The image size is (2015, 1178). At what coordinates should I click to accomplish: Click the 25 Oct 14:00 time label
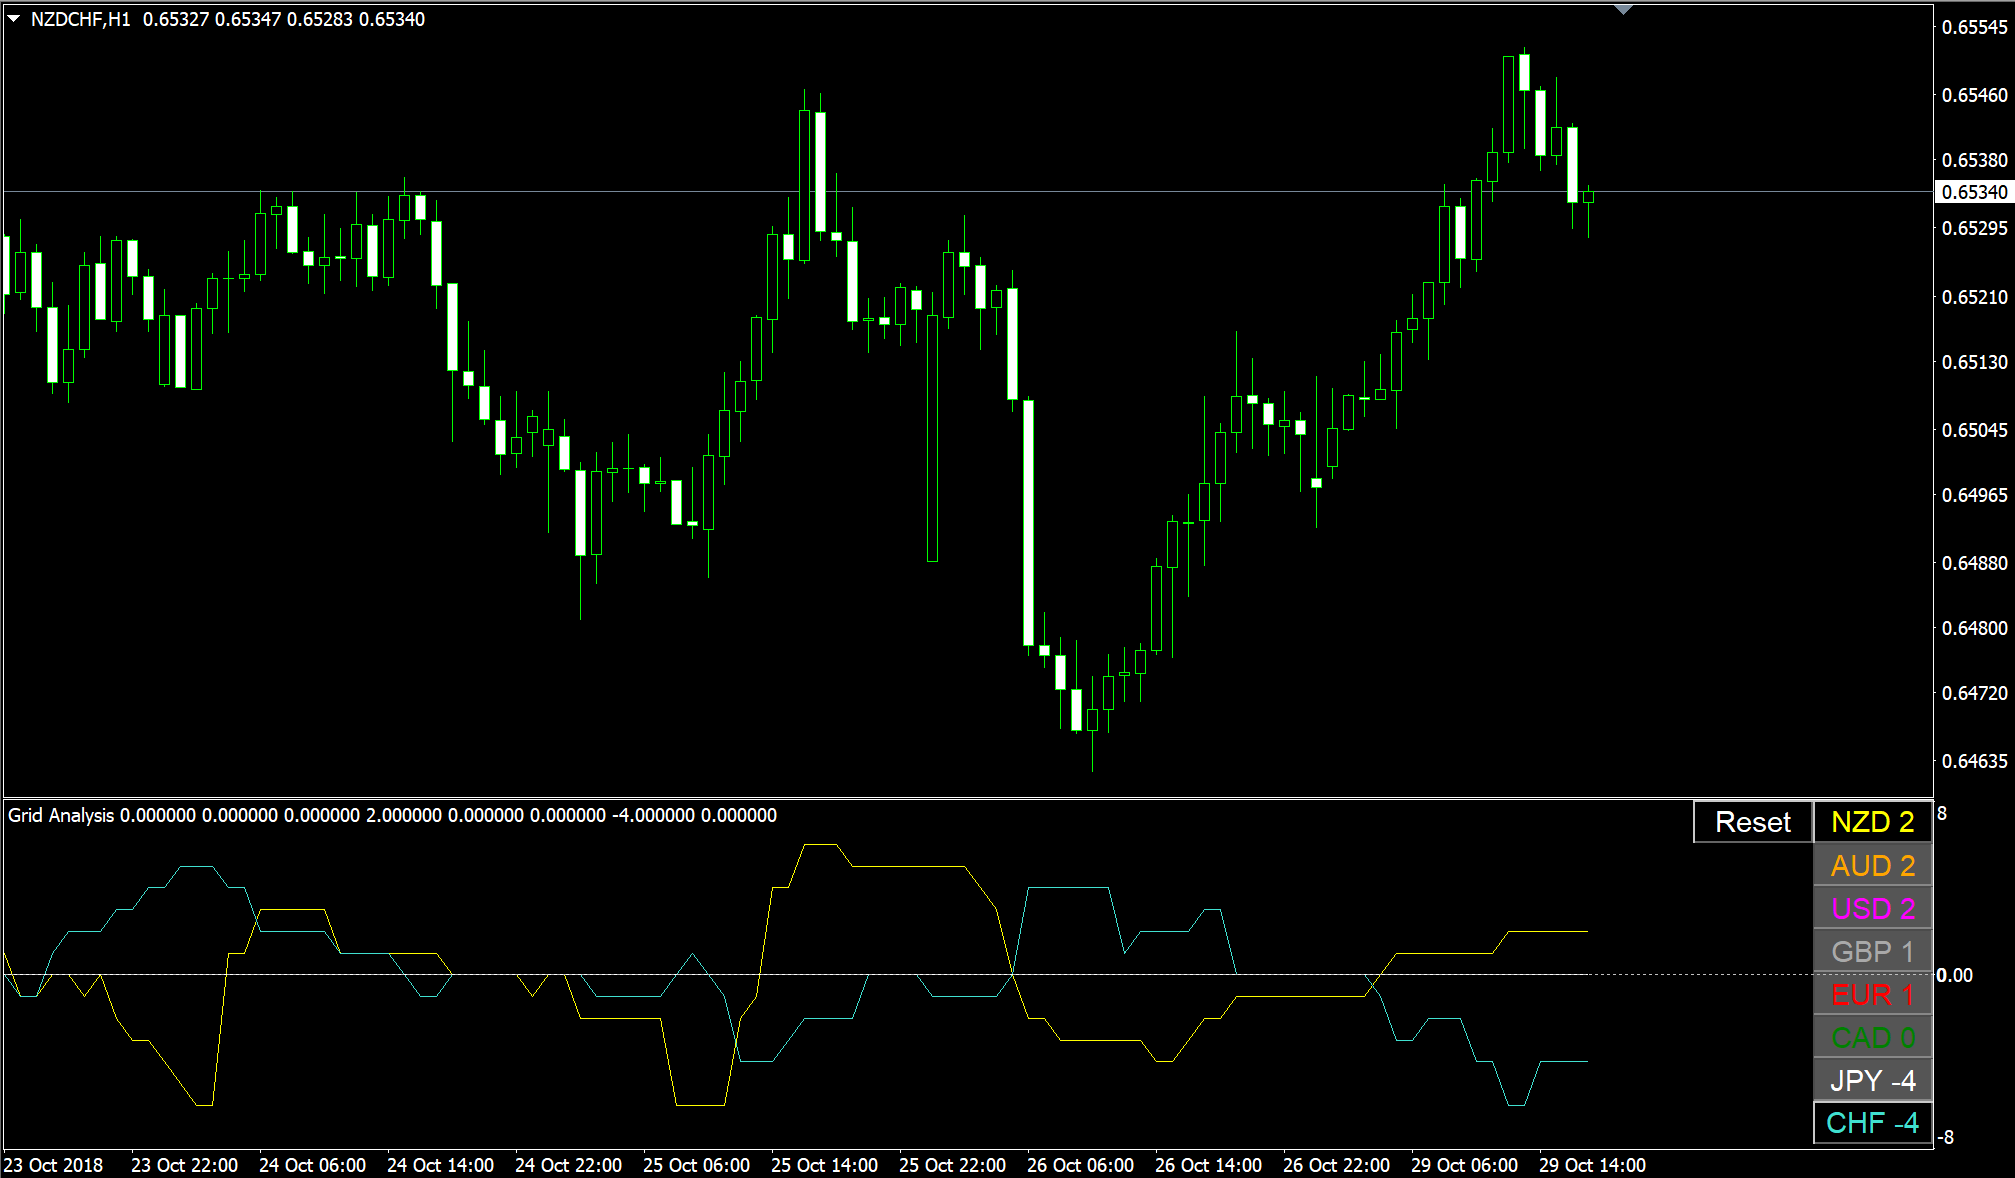pos(824,1165)
